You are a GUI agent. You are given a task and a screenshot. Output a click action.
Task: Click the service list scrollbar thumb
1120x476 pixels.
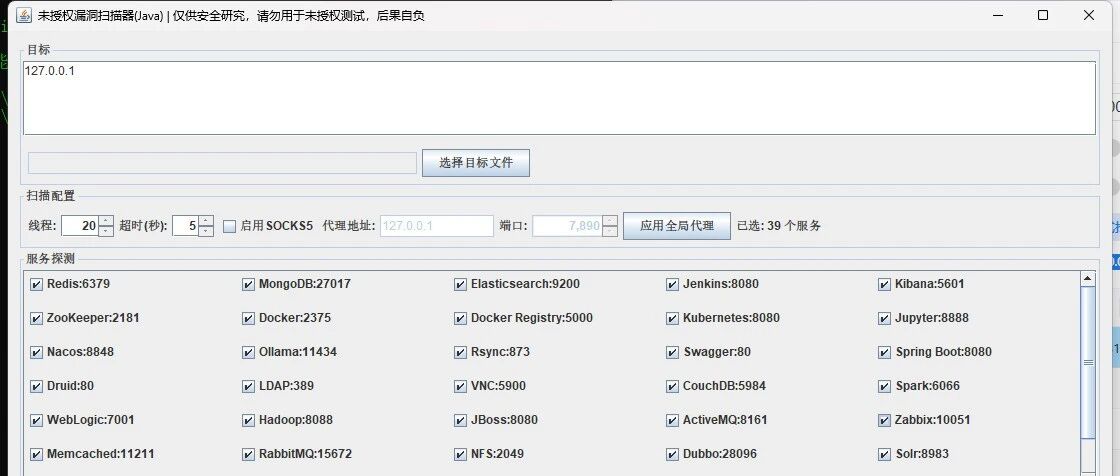(1087, 362)
